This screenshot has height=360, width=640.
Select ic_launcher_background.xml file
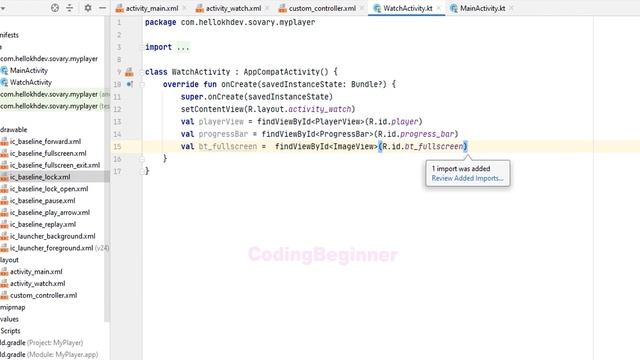click(52, 236)
